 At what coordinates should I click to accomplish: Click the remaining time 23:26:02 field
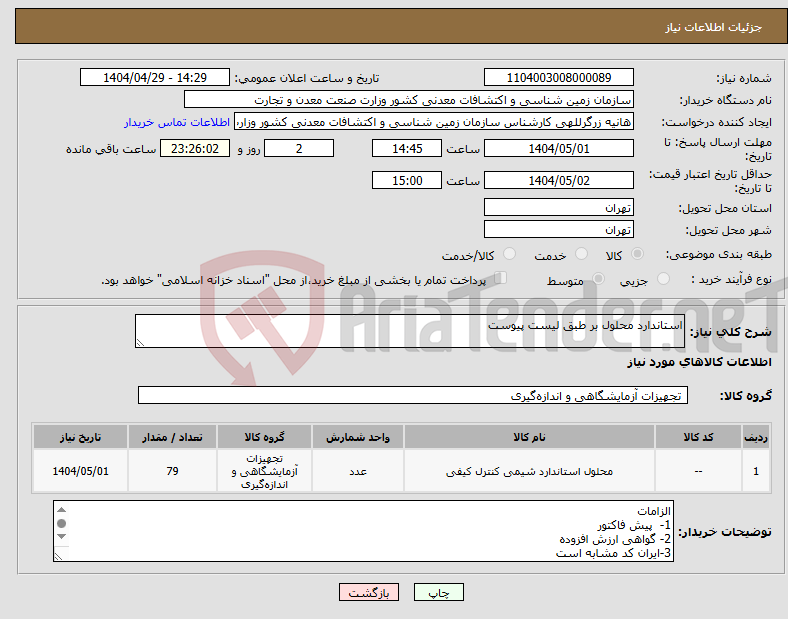click(195, 149)
